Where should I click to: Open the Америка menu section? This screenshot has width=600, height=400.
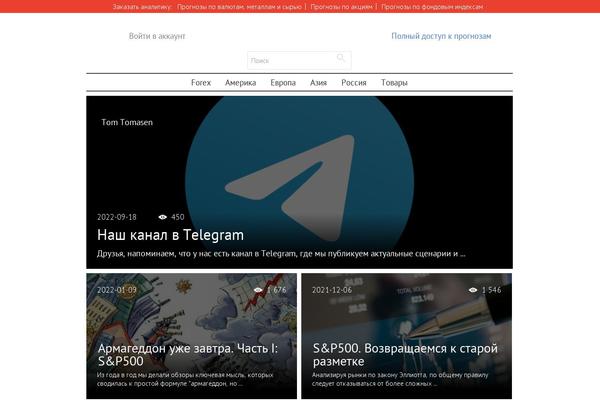tap(240, 83)
